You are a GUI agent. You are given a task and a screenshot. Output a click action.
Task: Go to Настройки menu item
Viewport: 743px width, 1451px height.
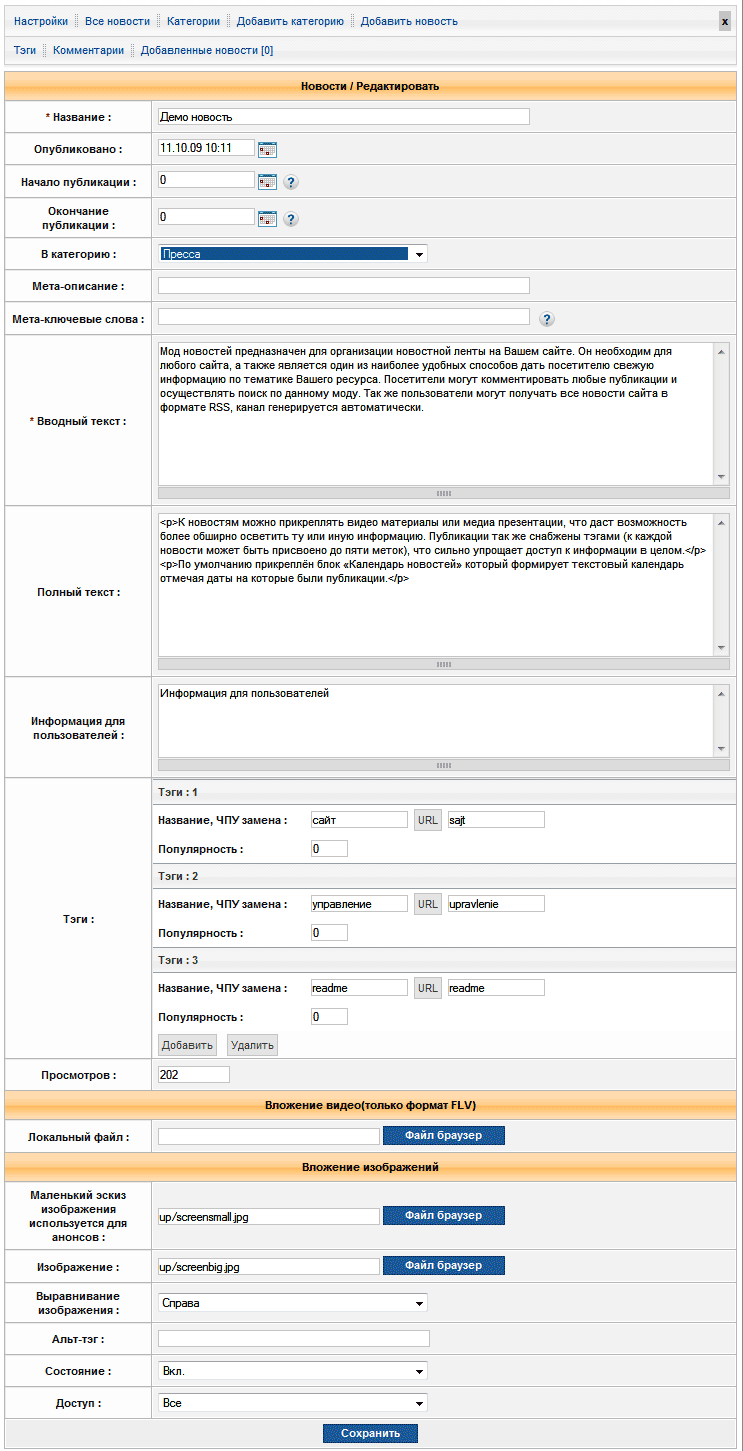[x=41, y=21]
